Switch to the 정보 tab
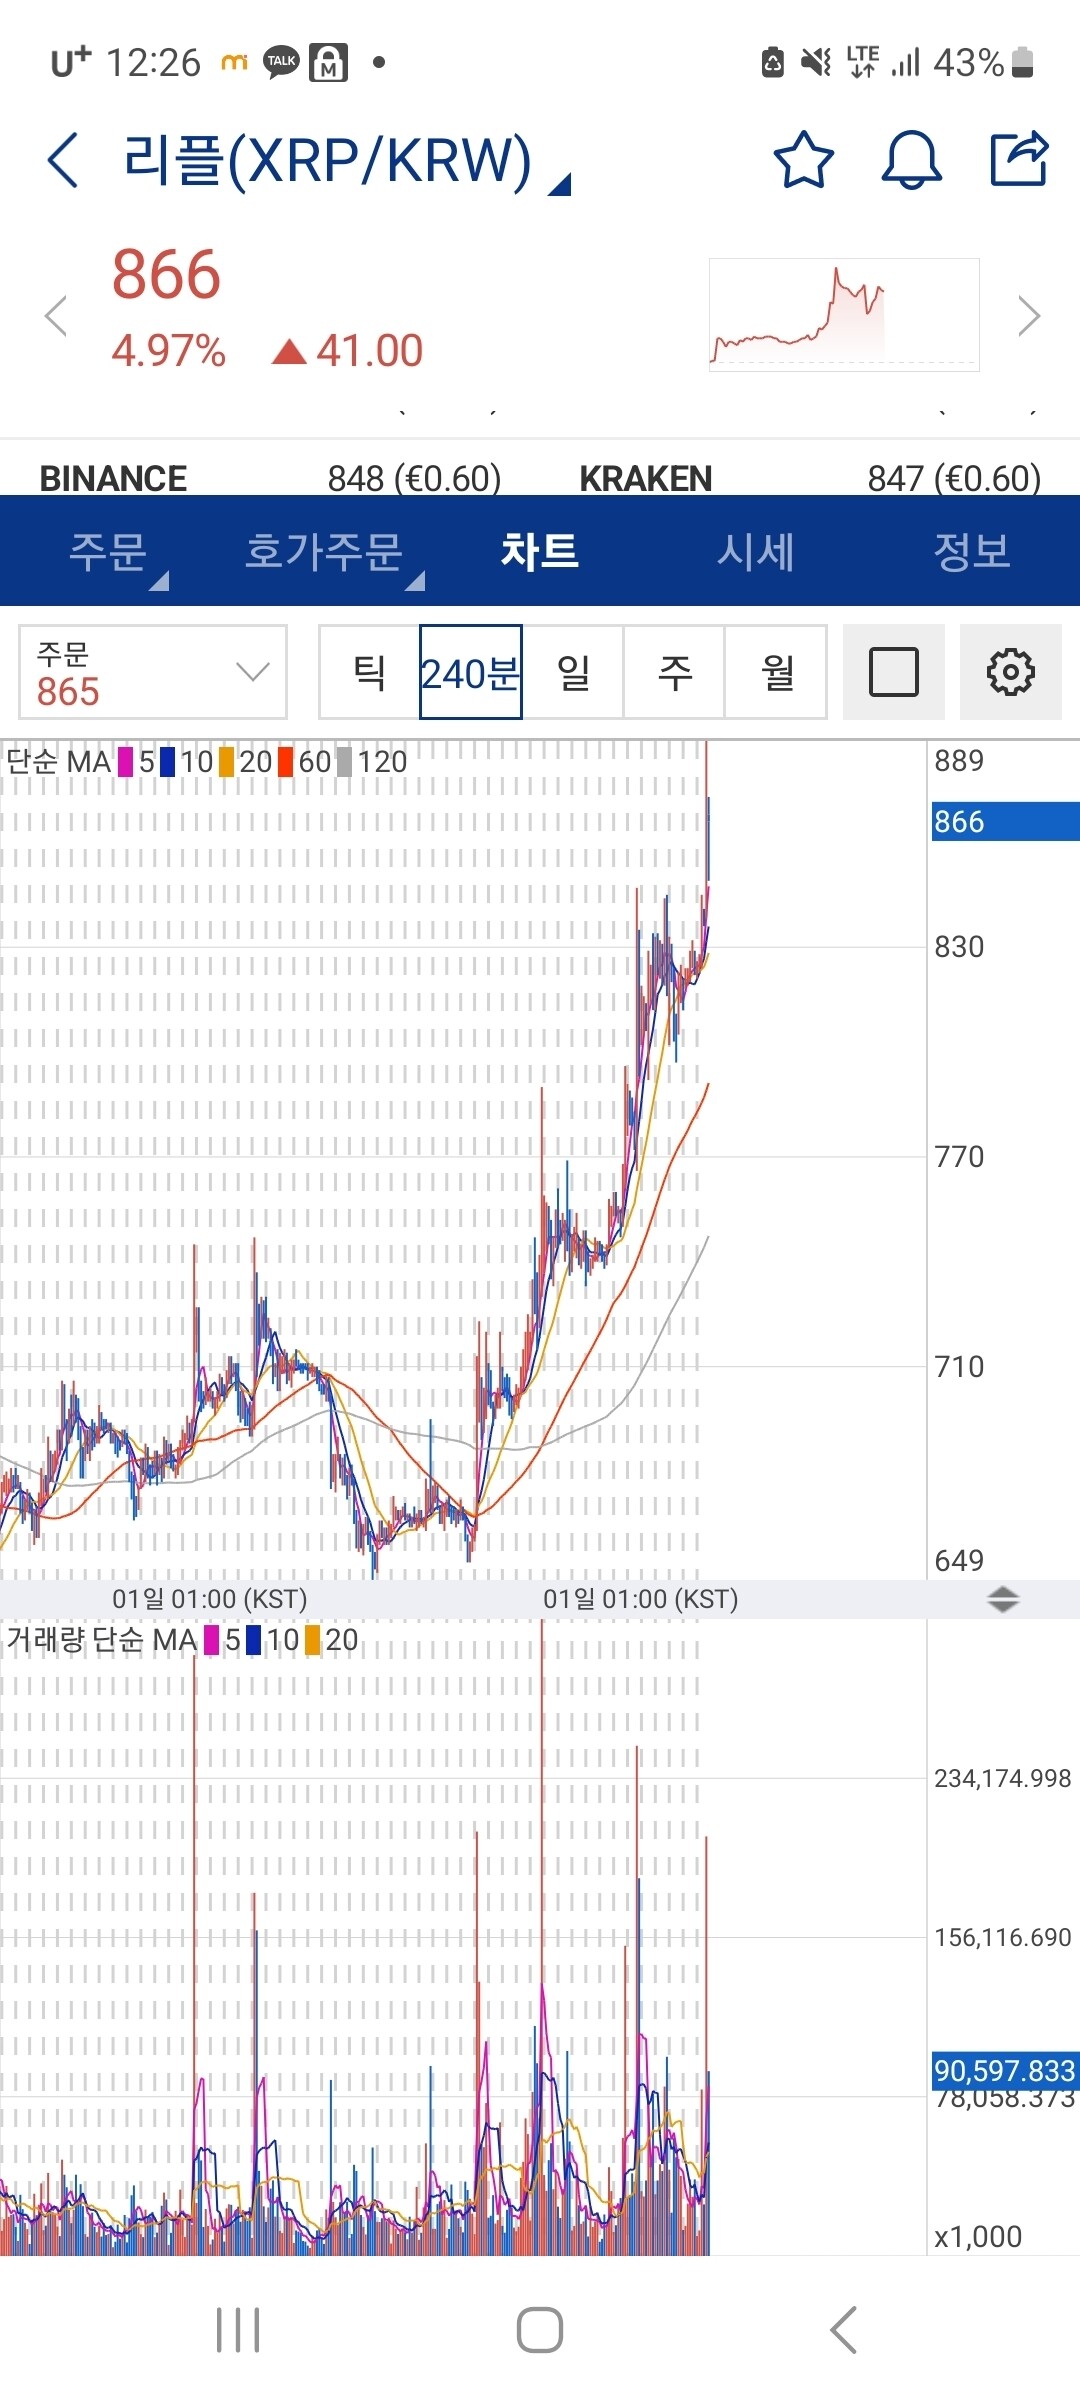 pyautogui.click(x=971, y=551)
